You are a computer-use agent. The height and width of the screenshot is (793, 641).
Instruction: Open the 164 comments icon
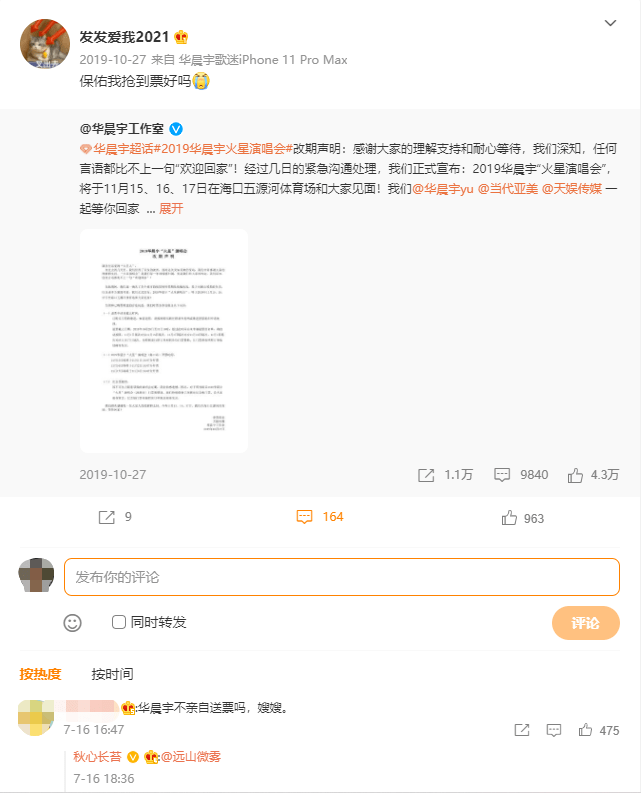pyautogui.click(x=304, y=517)
